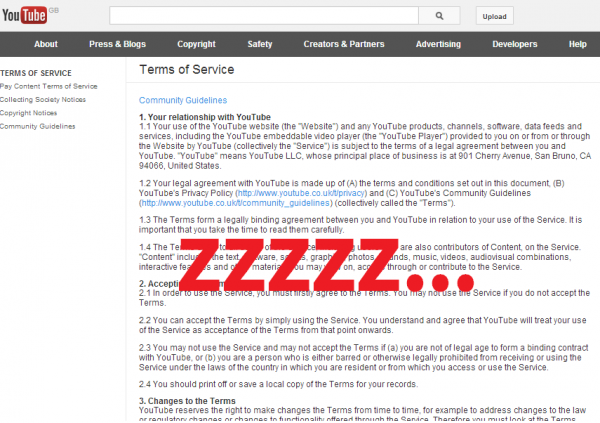This screenshot has height=423, width=600.
Task: Click heading '3. Changes to the Terms'
Action: [x=187, y=401]
